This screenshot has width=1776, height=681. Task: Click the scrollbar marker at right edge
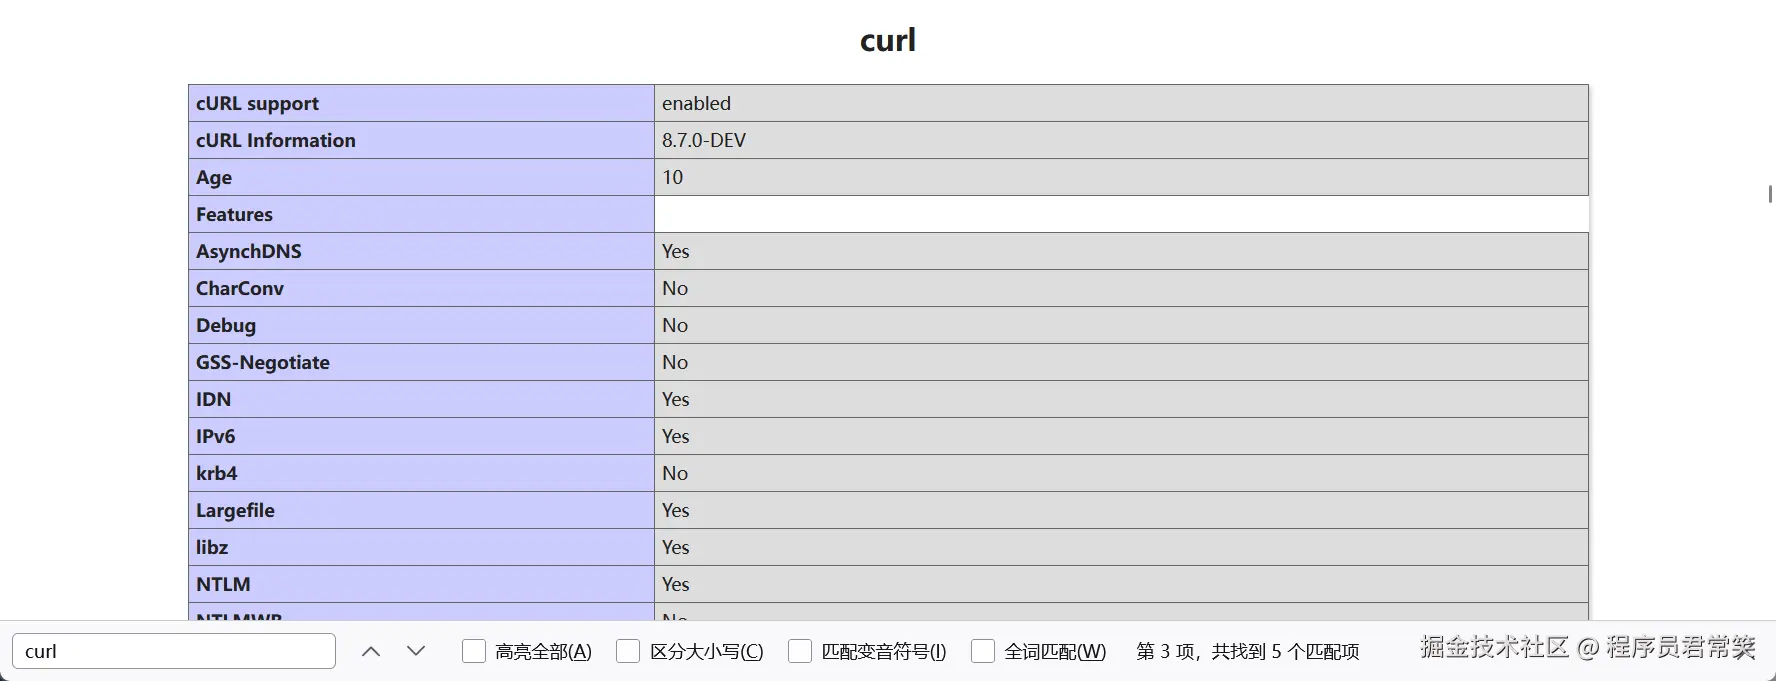pyautogui.click(x=1770, y=194)
